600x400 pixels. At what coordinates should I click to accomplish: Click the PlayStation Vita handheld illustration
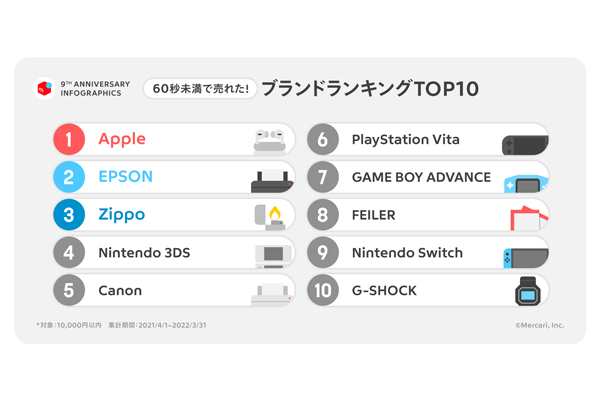tap(524, 143)
